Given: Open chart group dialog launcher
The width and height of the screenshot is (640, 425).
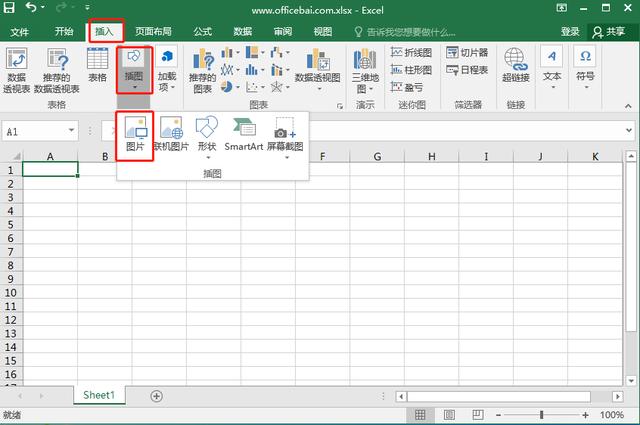Looking at the screenshot, I should click(340, 106).
